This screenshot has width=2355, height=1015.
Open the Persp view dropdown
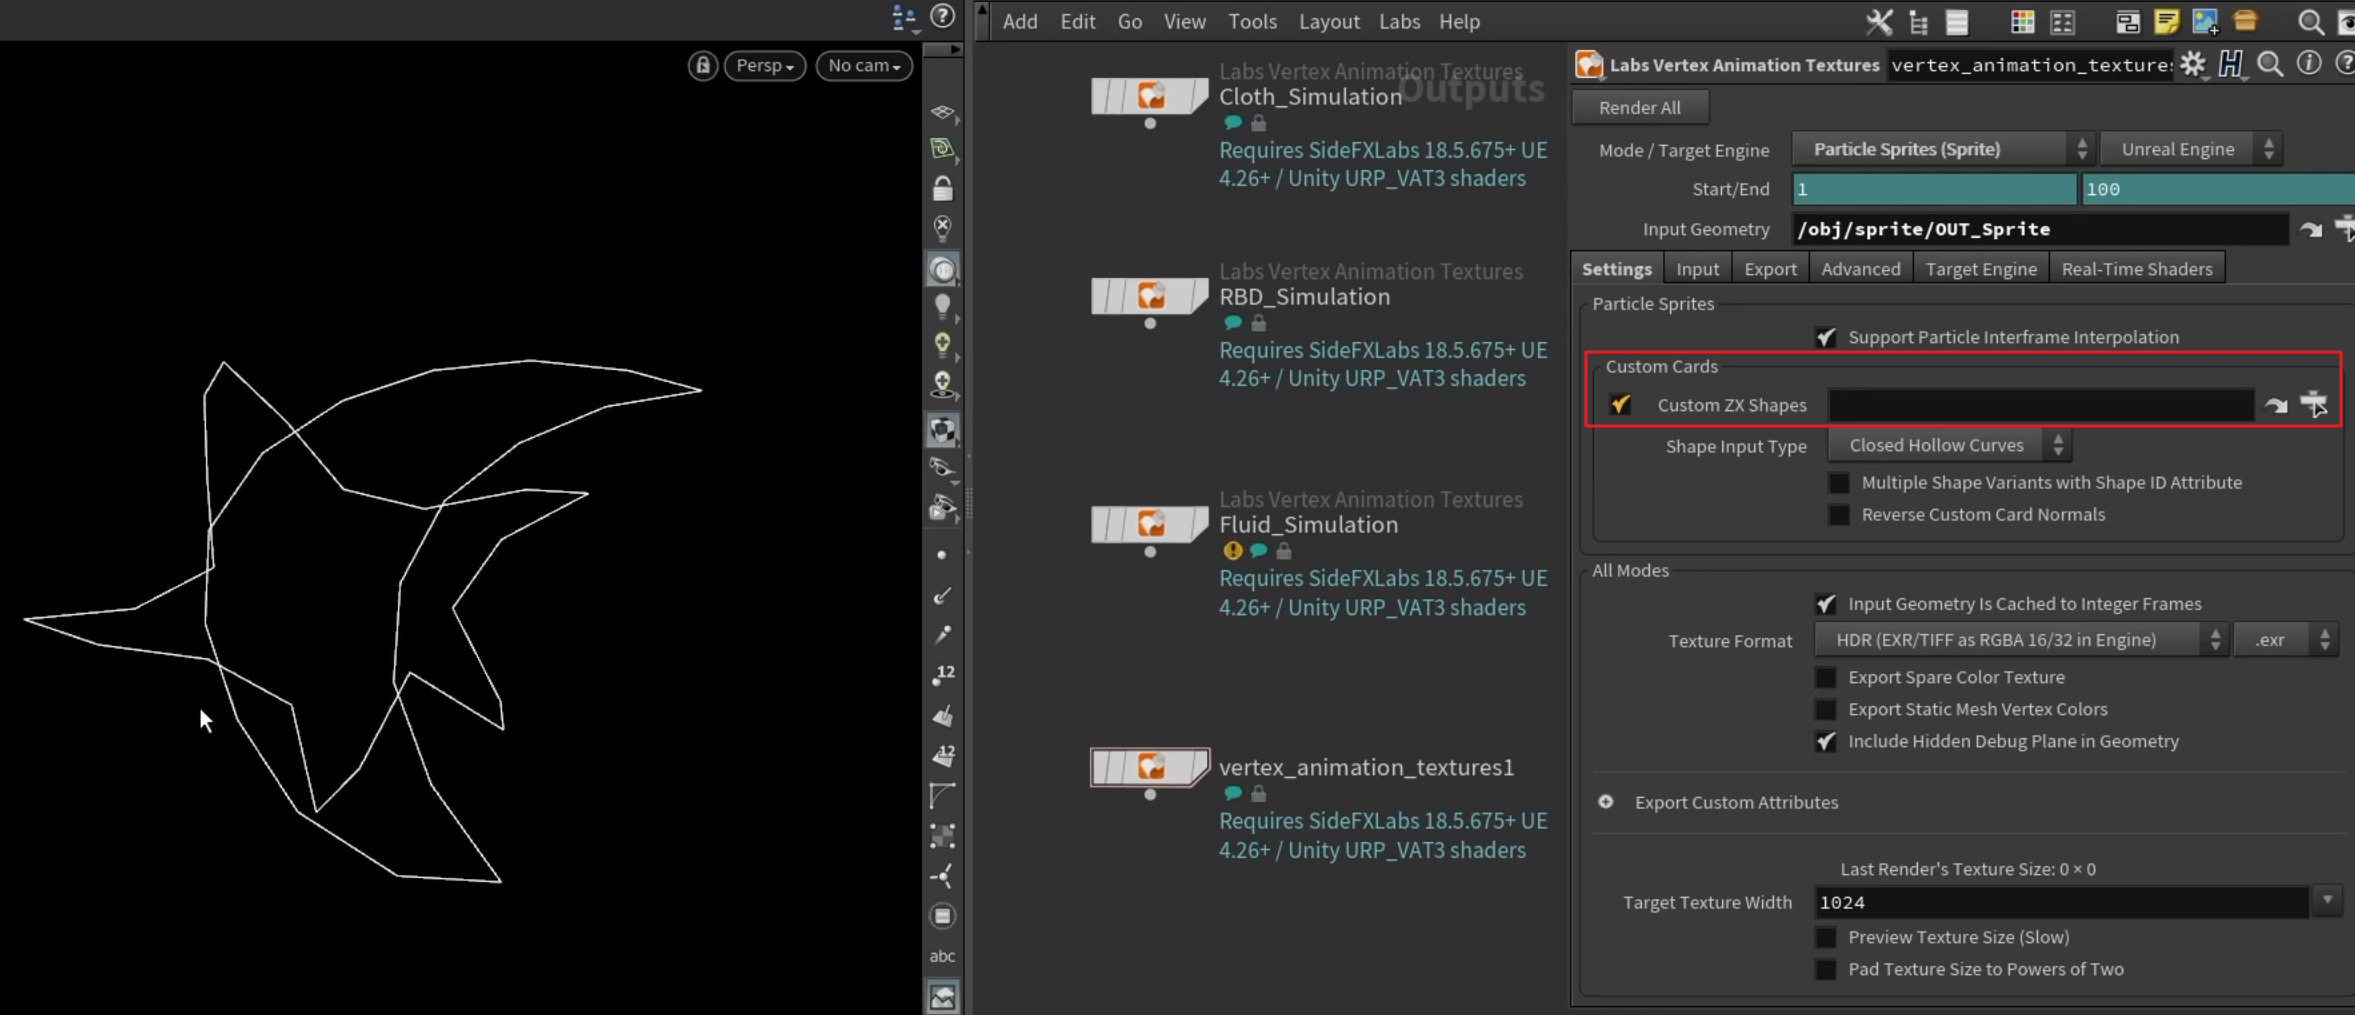[x=765, y=66]
